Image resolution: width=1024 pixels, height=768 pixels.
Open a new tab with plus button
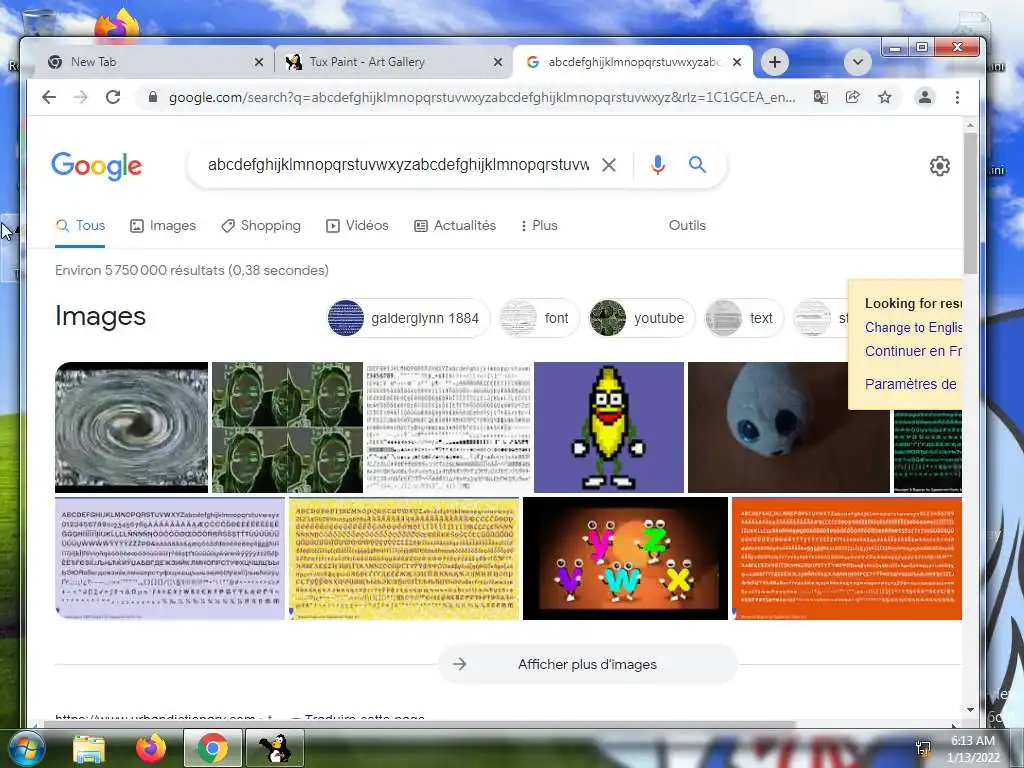[775, 62]
